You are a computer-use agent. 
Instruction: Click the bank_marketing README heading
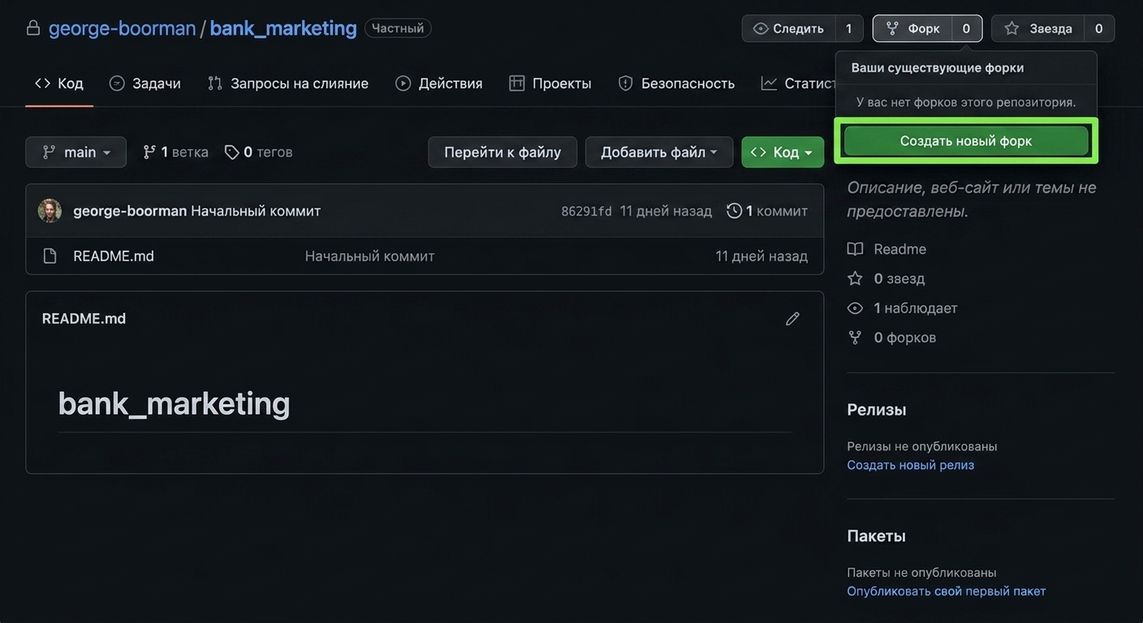click(173, 404)
